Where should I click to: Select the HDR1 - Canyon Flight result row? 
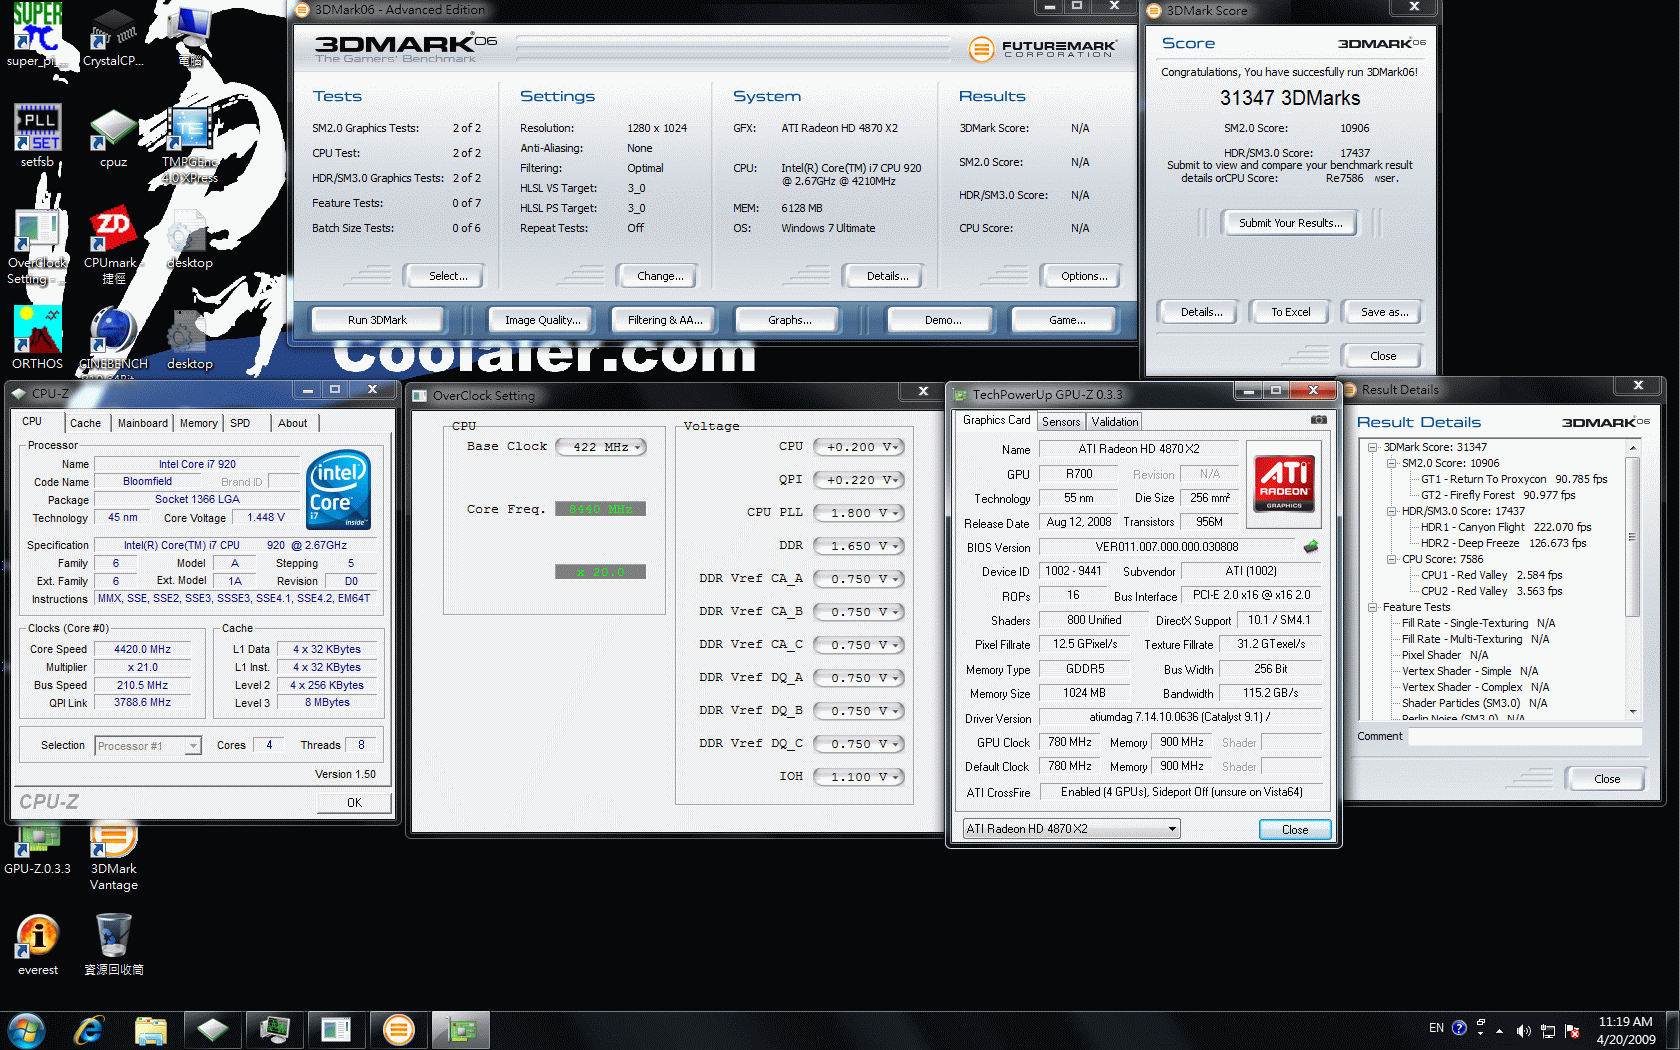click(1506, 527)
